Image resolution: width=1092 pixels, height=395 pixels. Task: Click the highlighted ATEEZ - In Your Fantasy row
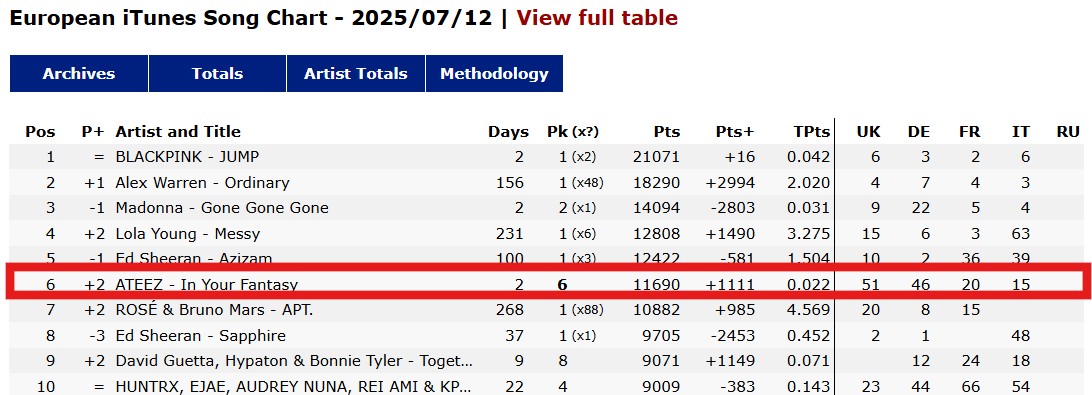pos(546,282)
